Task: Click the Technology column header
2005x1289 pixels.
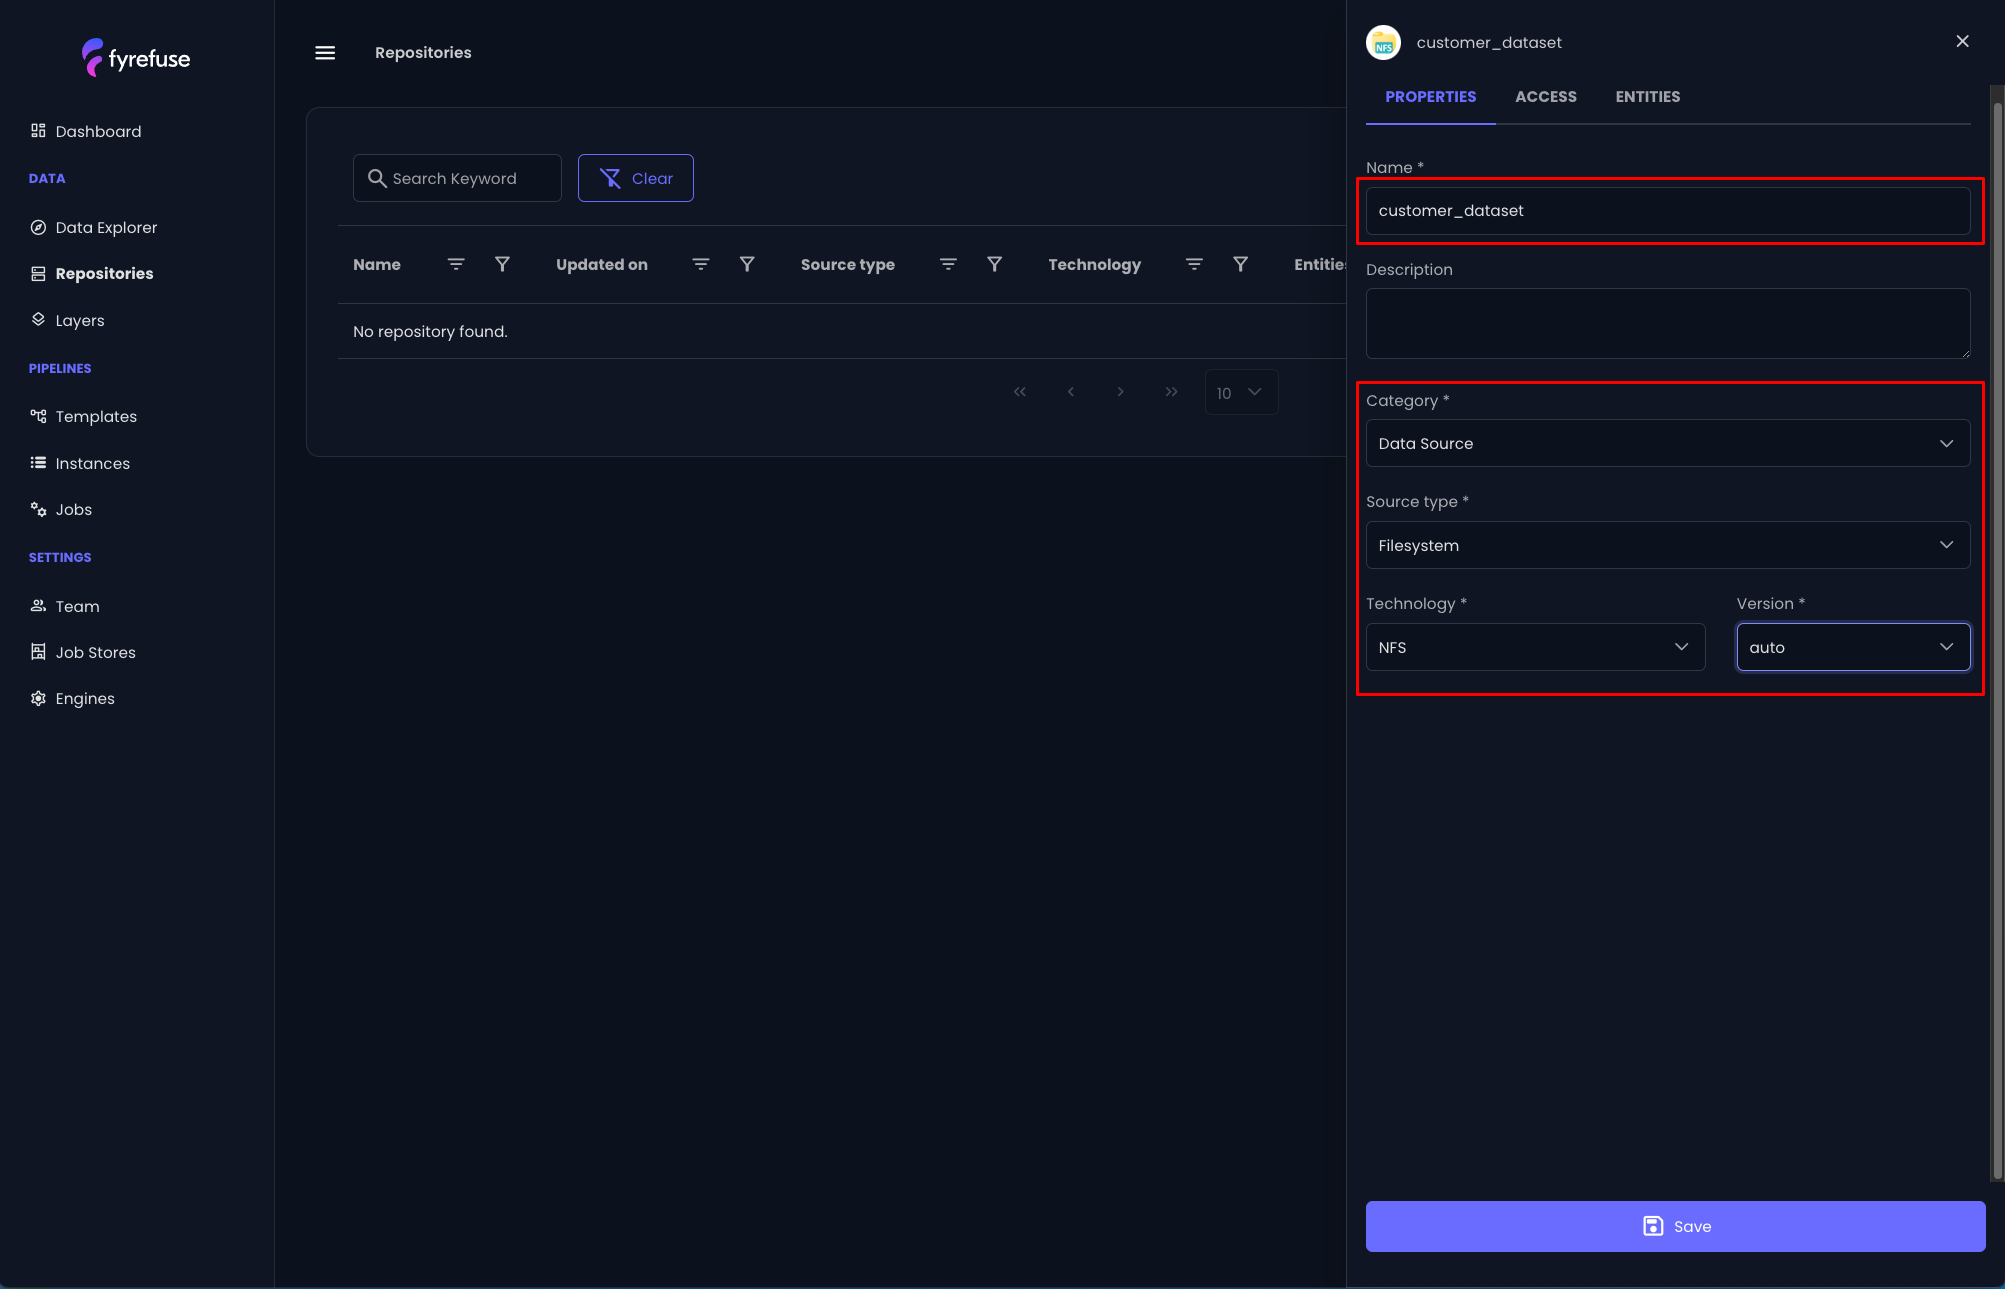Action: pos(1095,264)
